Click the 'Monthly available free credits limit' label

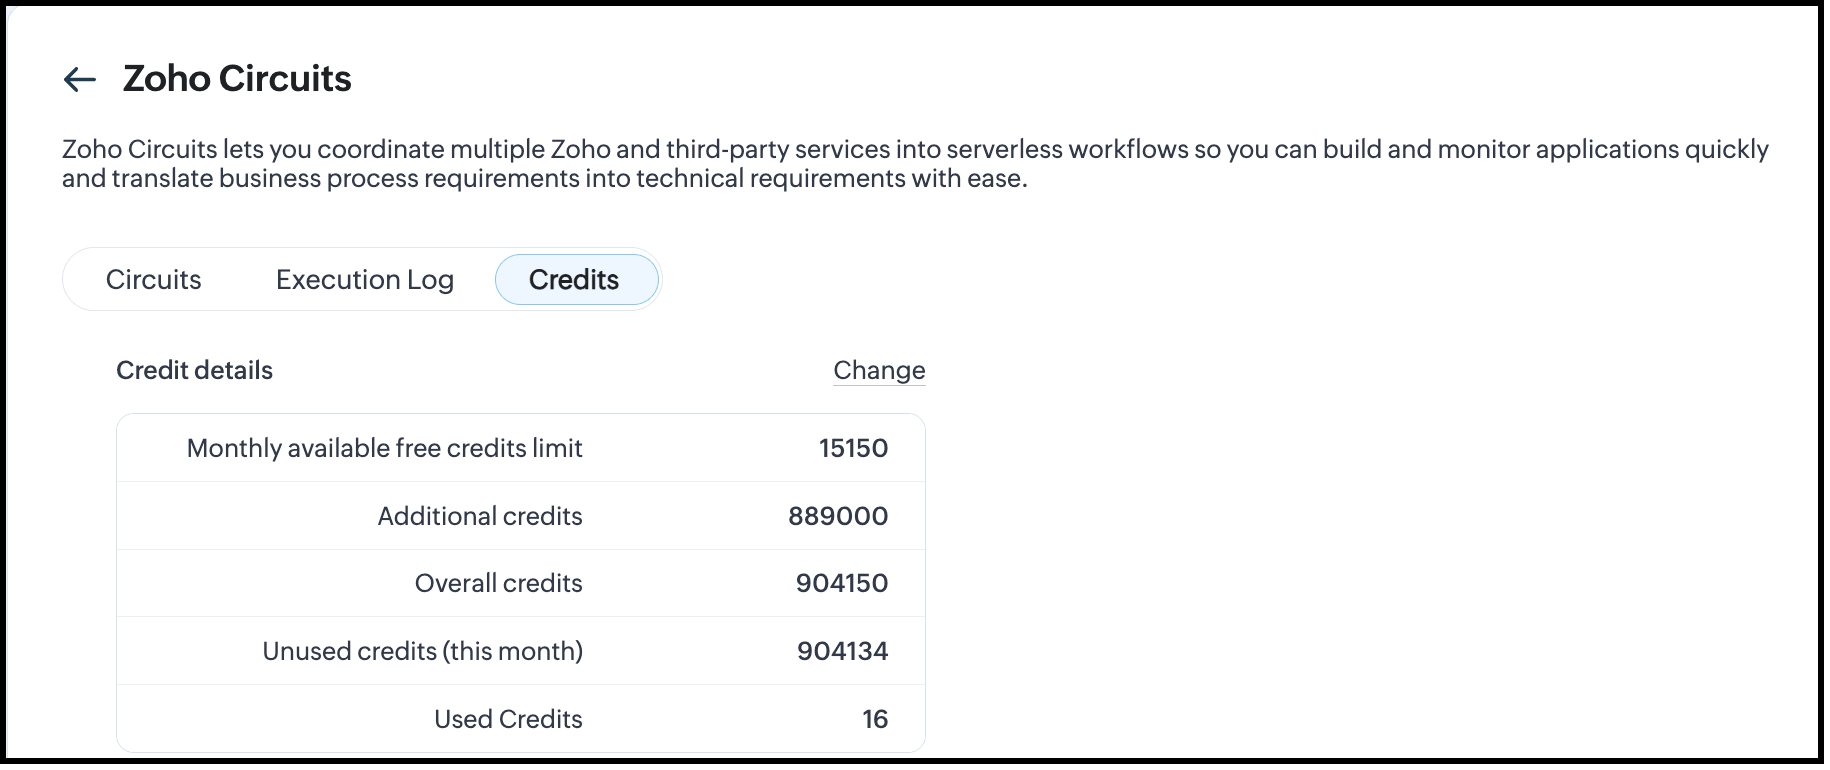coord(384,448)
